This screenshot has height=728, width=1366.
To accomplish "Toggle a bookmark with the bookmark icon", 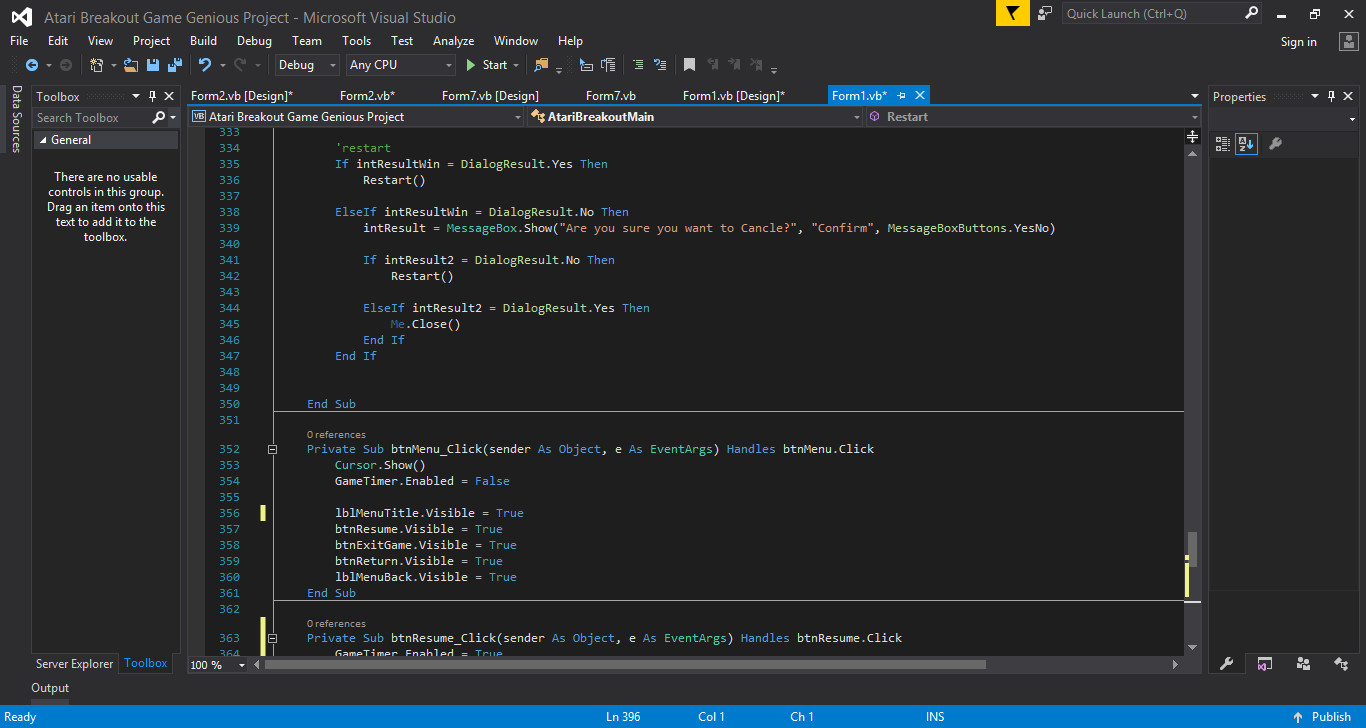I will pyautogui.click(x=690, y=65).
